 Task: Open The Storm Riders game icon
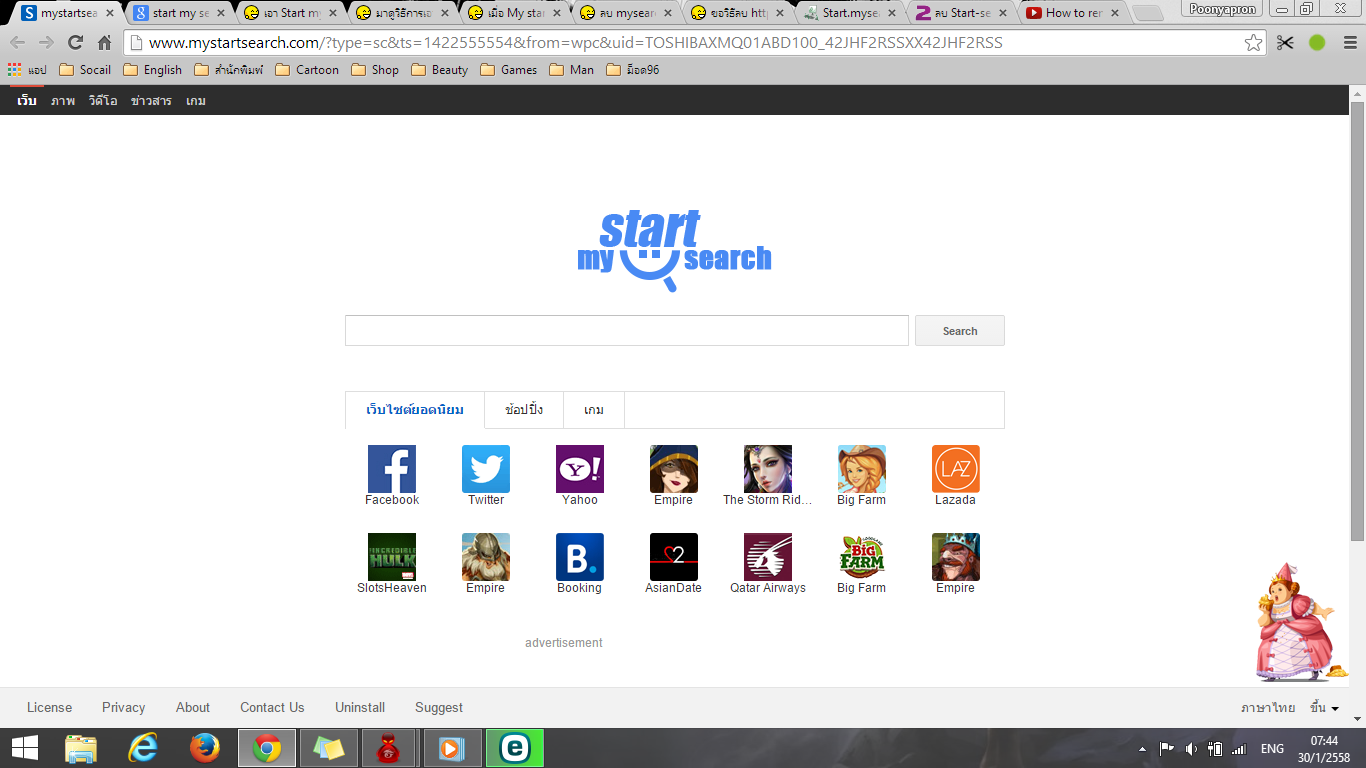[768, 469]
